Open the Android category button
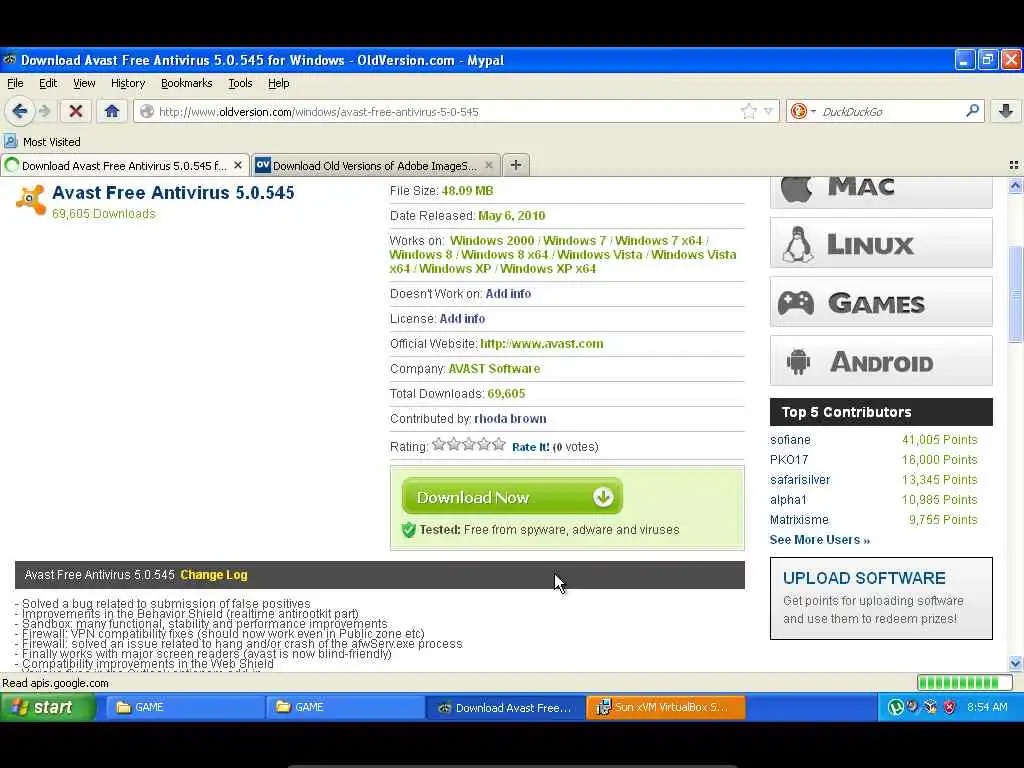This screenshot has height=768, width=1024. [x=881, y=360]
